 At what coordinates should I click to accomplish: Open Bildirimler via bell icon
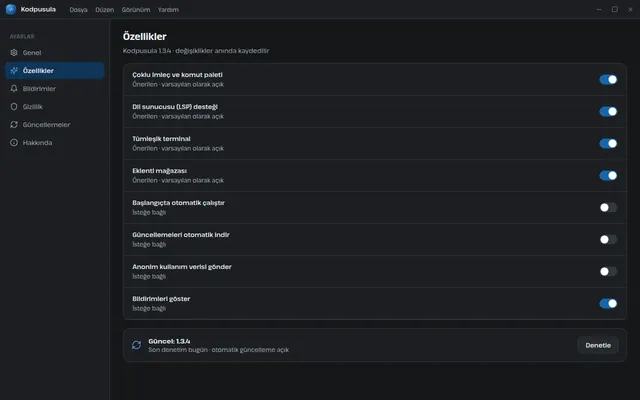14,89
